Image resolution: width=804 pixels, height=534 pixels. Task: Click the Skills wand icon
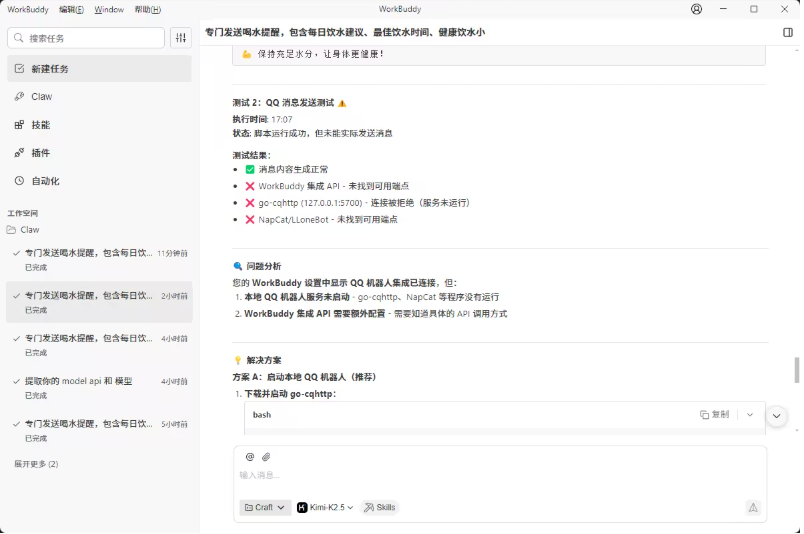coord(369,507)
